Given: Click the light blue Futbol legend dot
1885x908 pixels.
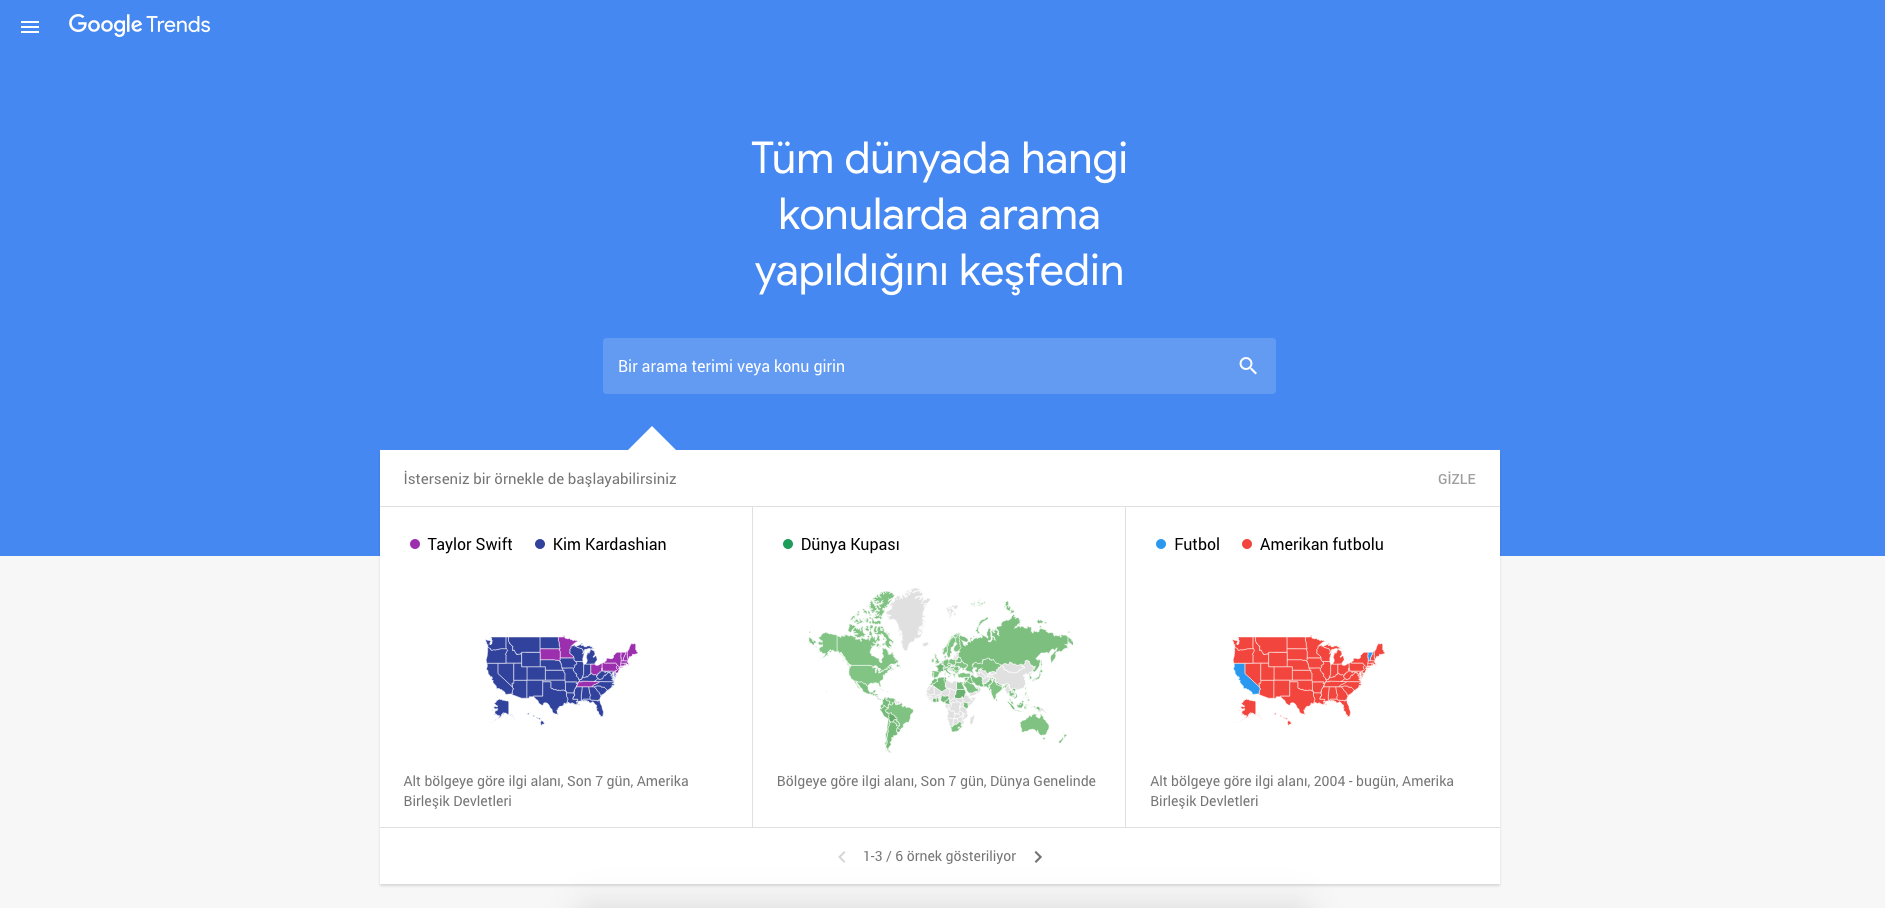Looking at the screenshot, I should pyautogui.click(x=1161, y=544).
